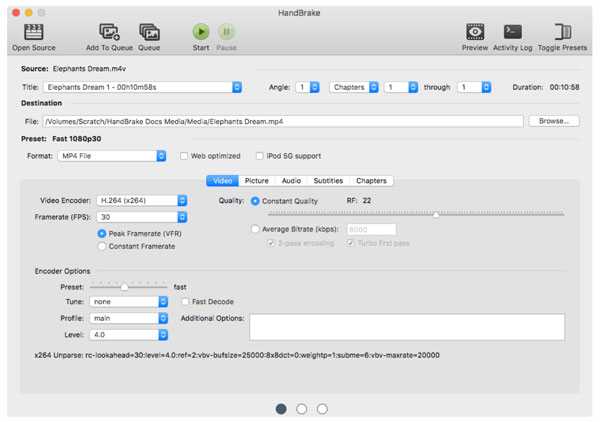
Task: Open the Queue window icon
Action: 149,32
